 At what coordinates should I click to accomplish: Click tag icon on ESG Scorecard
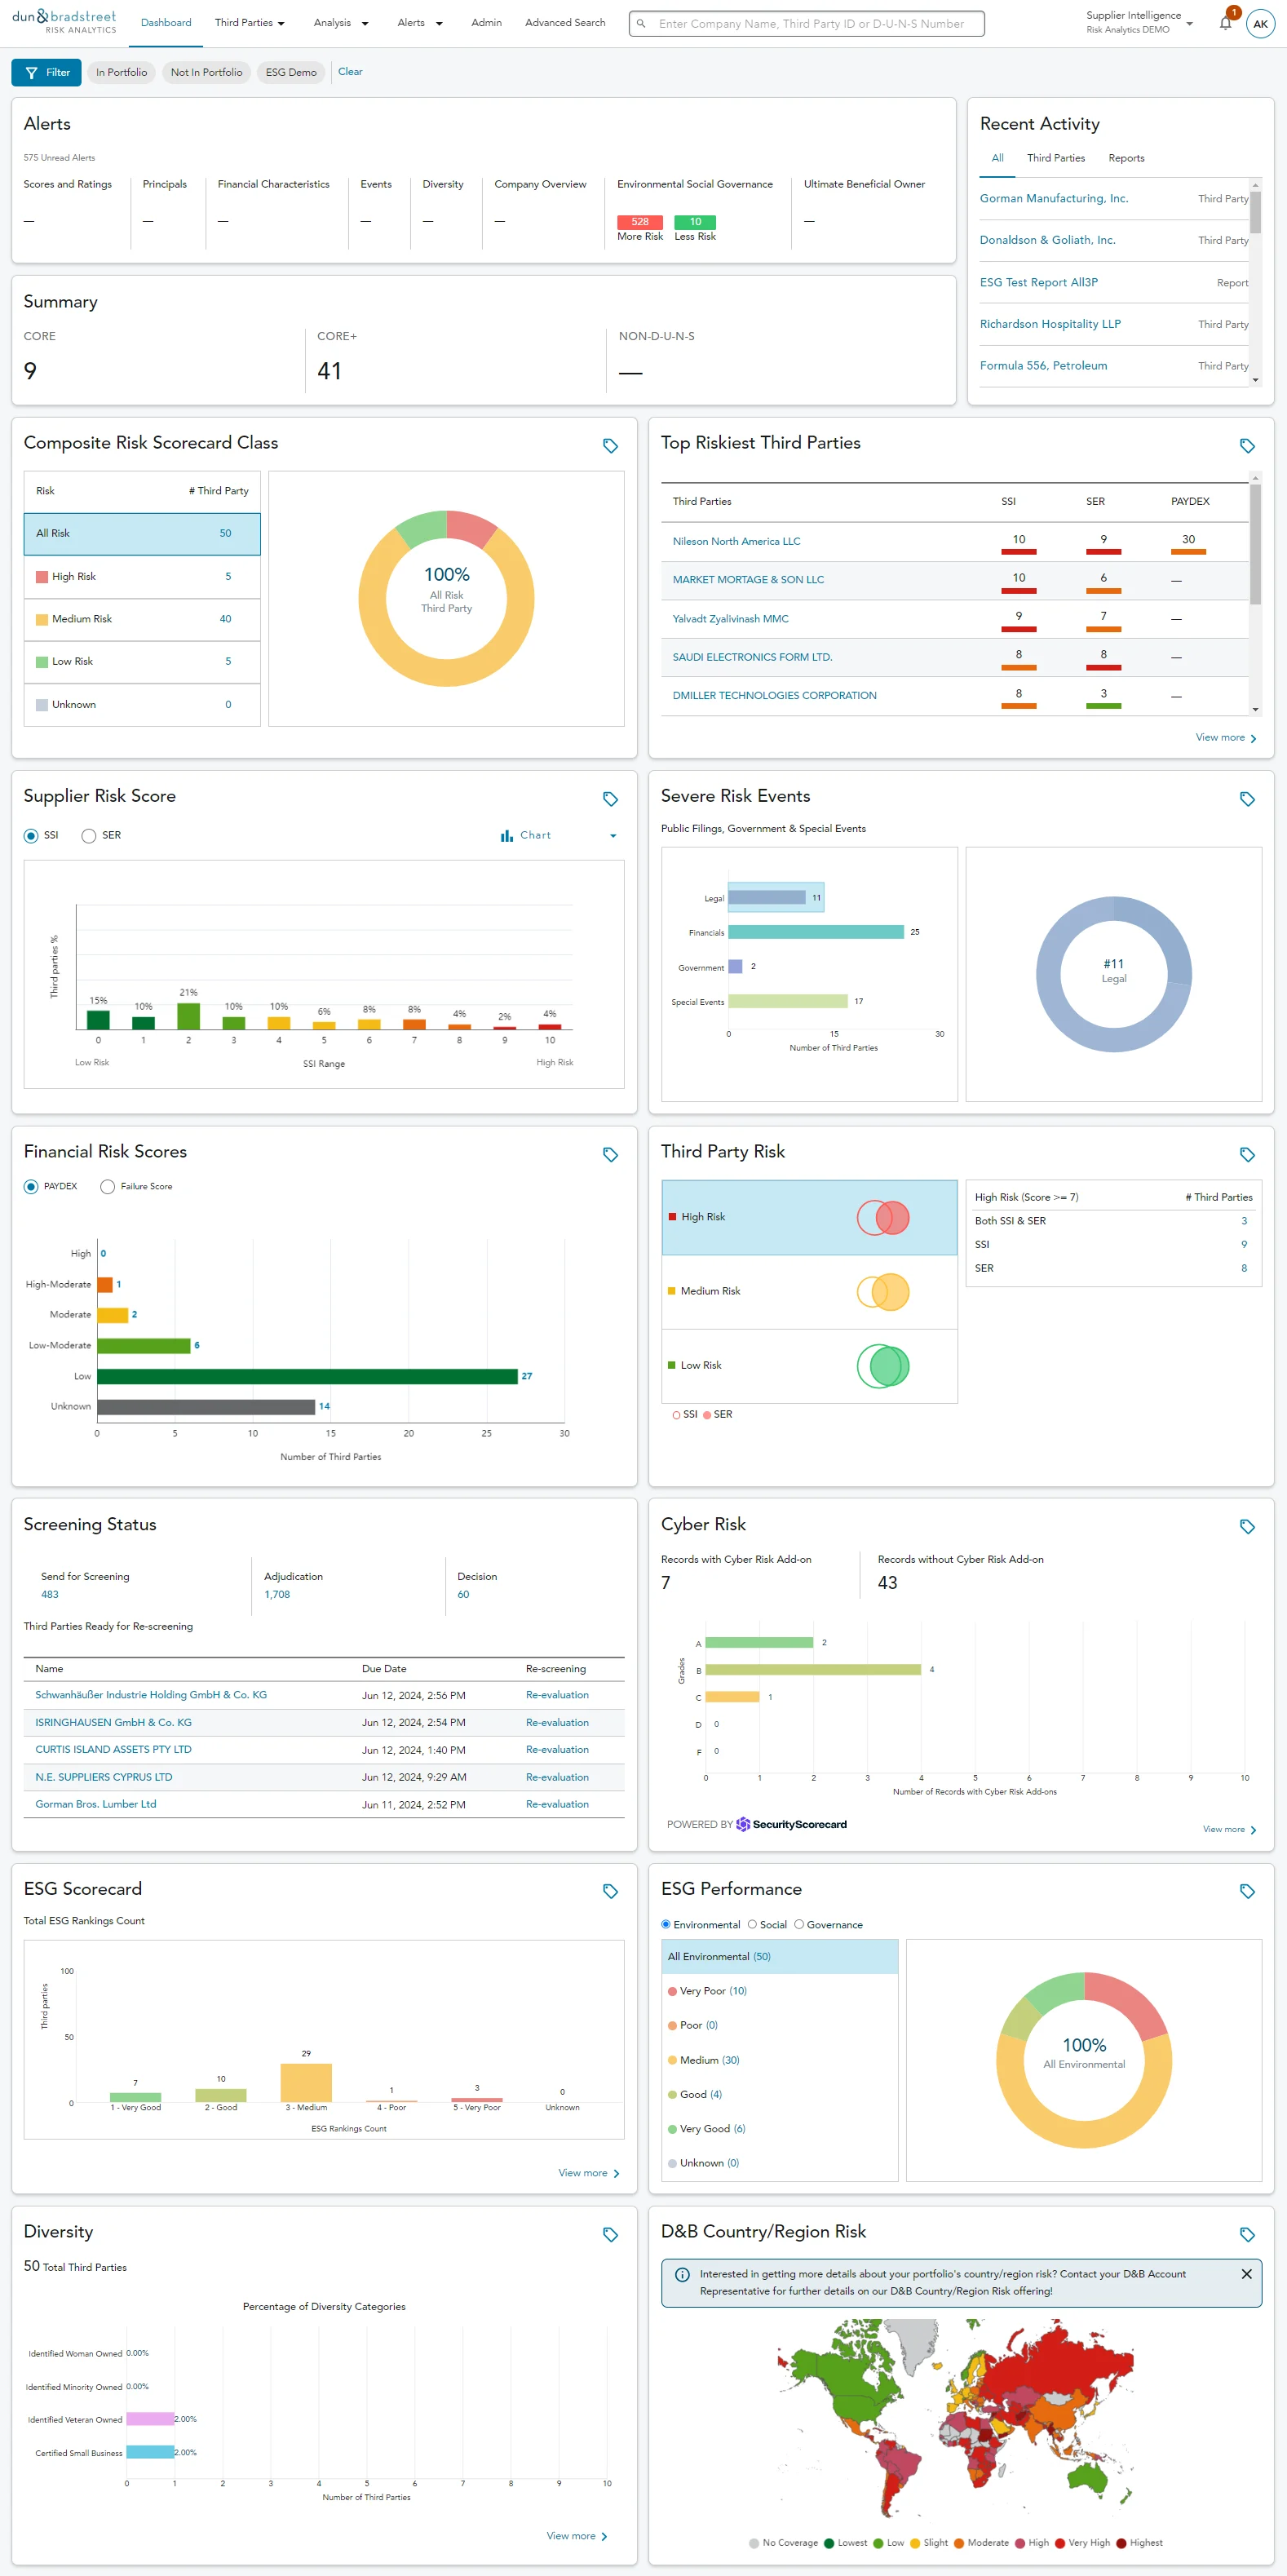coord(610,1891)
